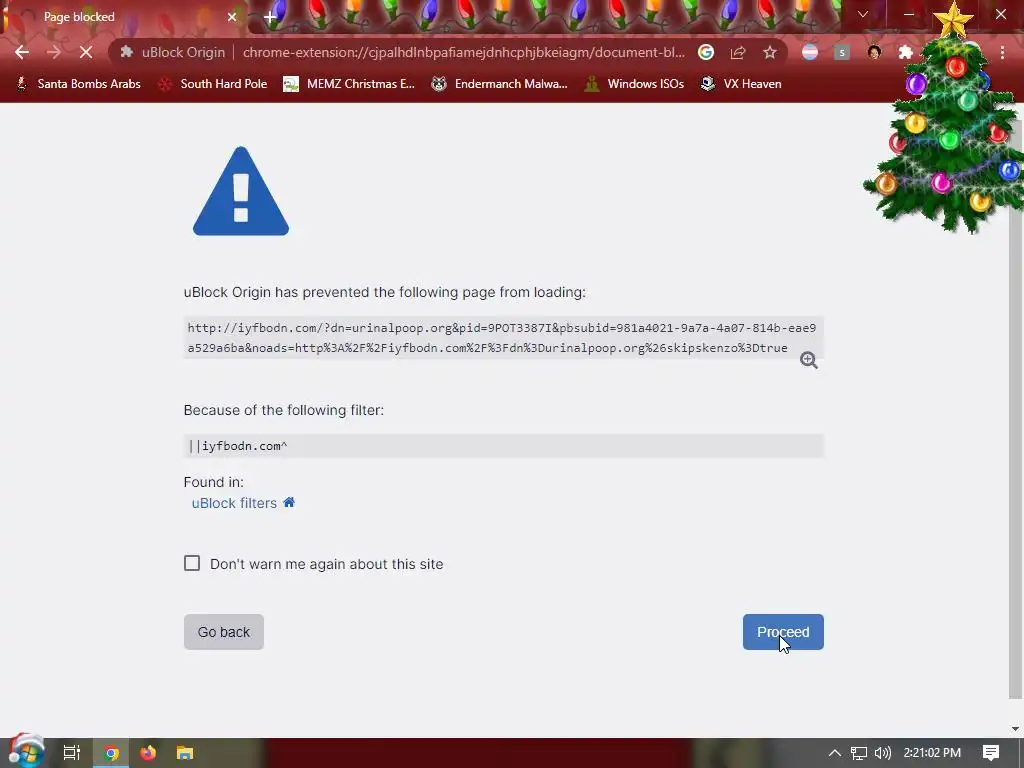This screenshot has height=768, width=1024.
Task: Click the gray S extension icon
Action: (842, 52)
